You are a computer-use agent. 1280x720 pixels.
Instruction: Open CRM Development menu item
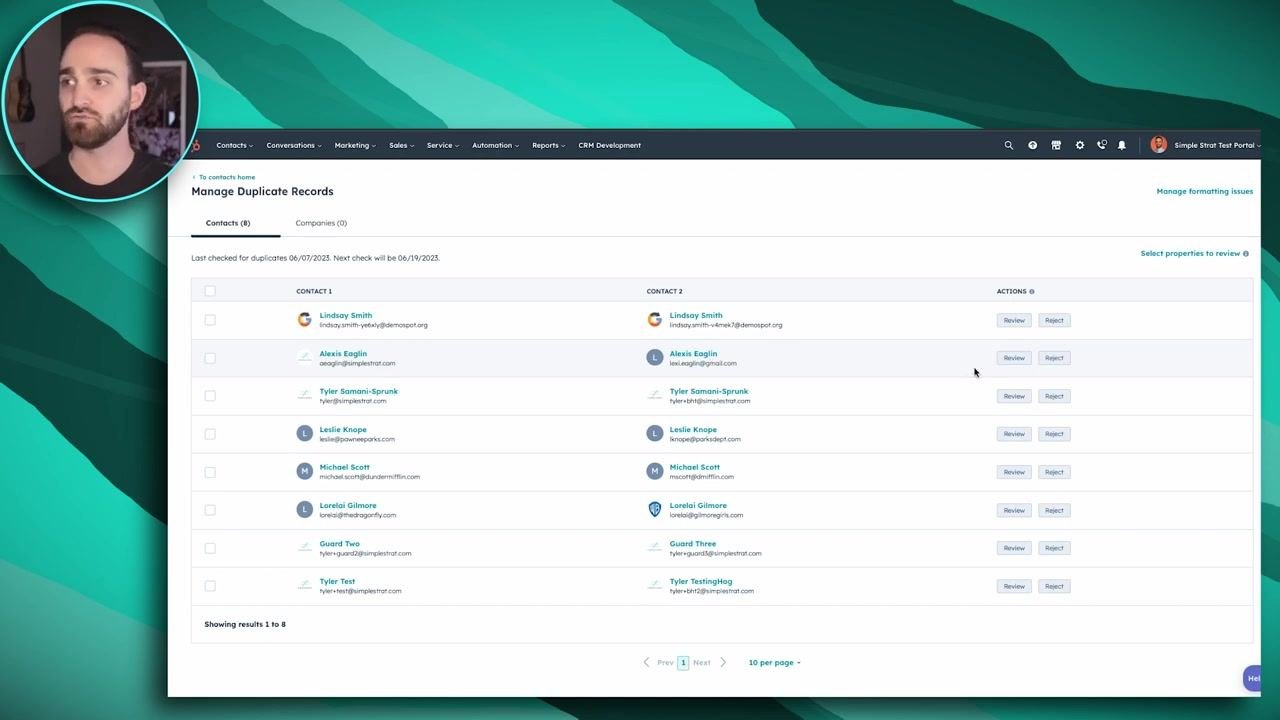click(x=609, y=145)
